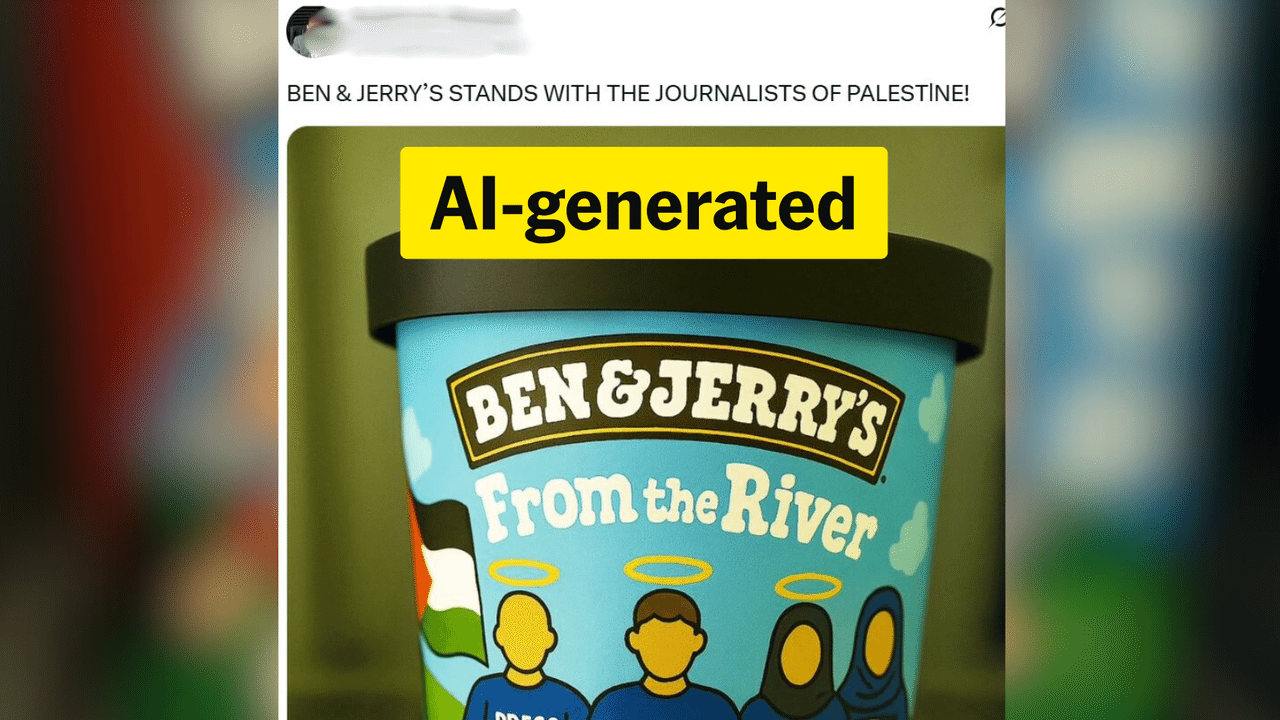Click the halo above the center figure

(x=667, y=570)
